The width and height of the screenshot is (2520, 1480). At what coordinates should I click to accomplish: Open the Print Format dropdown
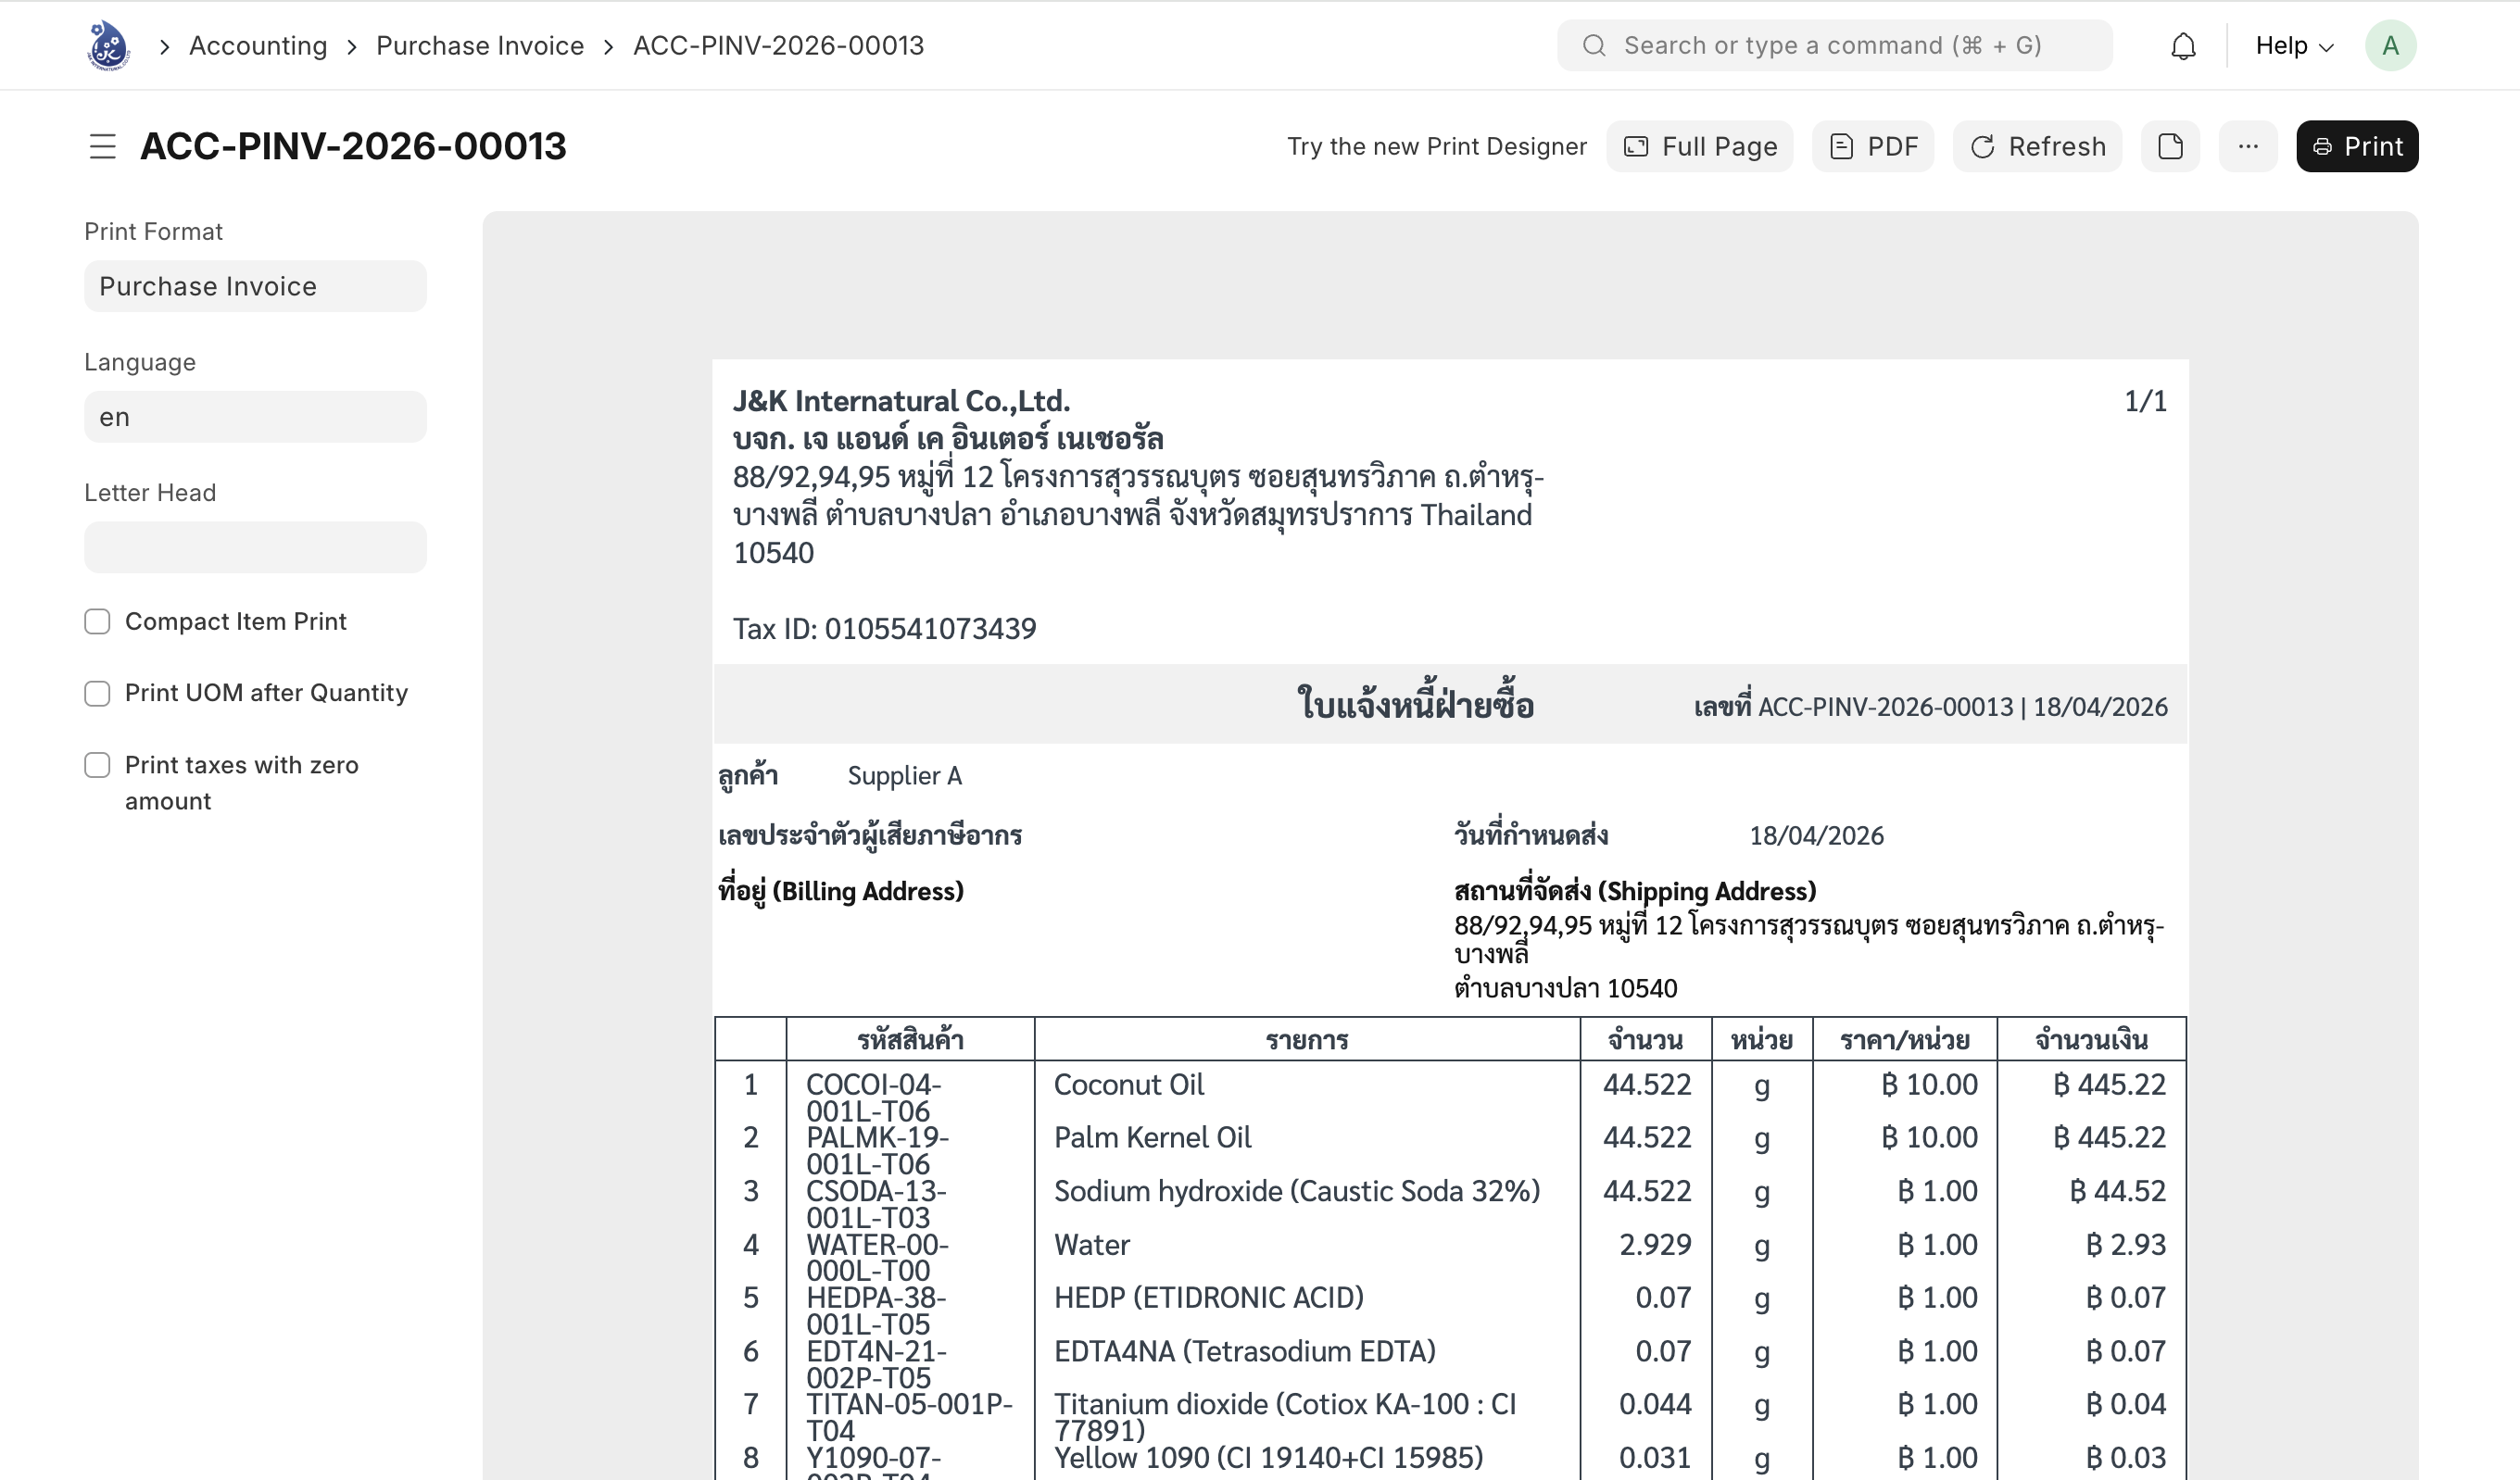[255, 287]
